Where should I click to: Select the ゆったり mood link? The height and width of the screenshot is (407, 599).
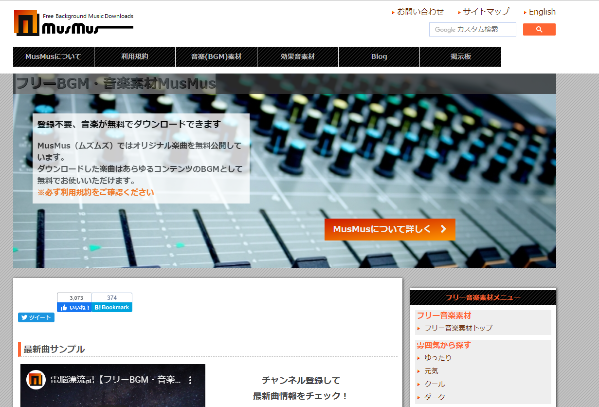pyautogui.click(x=438, y=358)
